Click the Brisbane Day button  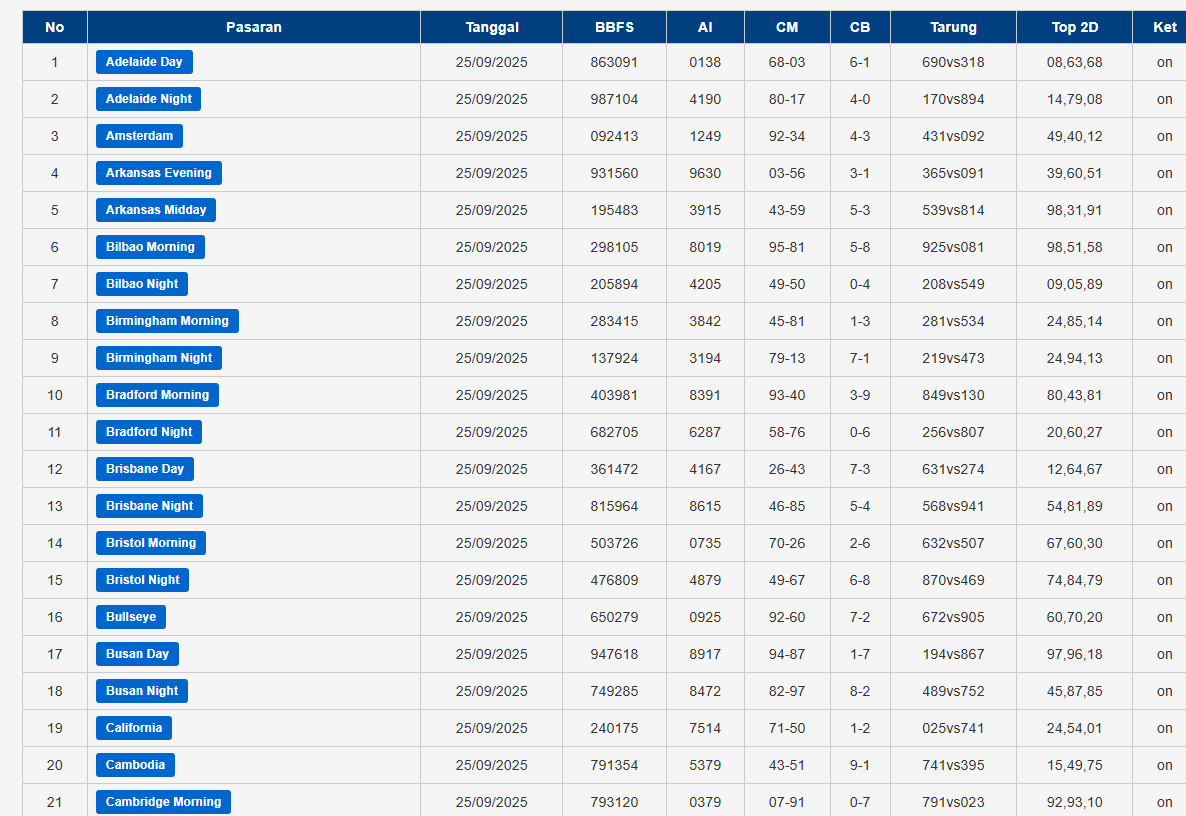[x=145, y=469]
